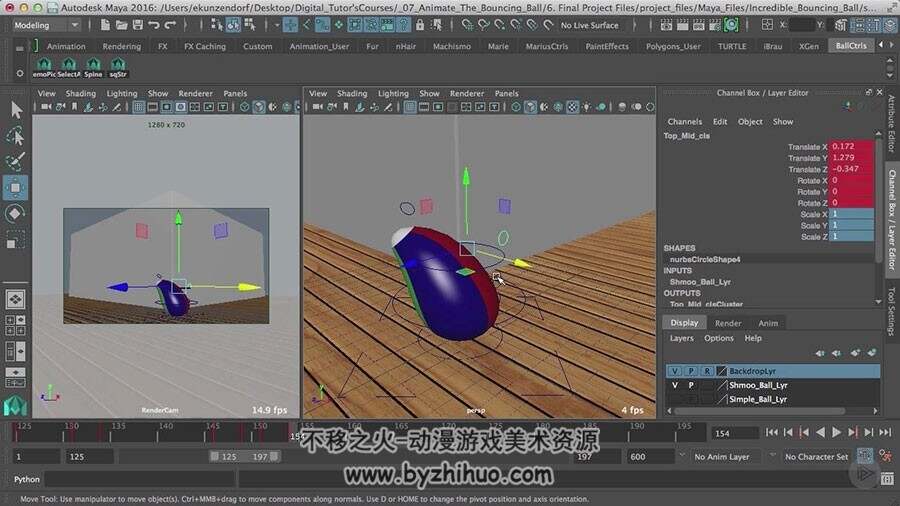Select the BallCtrls shelf tab
900x506 pixels.
point(851,46)
